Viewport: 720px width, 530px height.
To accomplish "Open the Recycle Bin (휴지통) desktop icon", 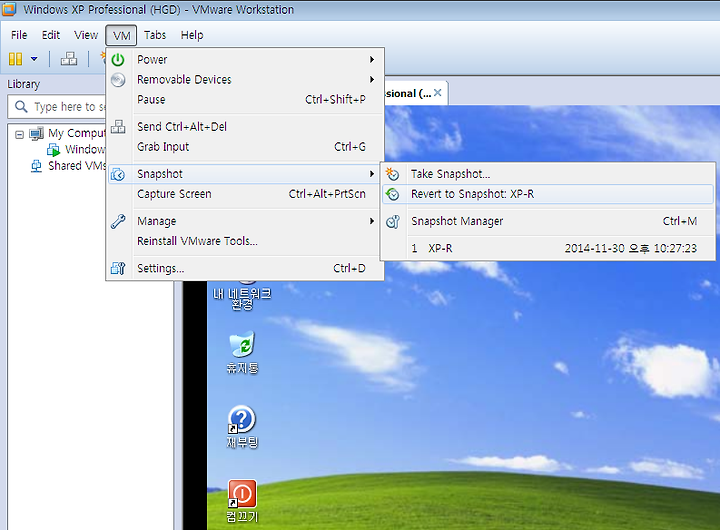I will coord(242,352).
